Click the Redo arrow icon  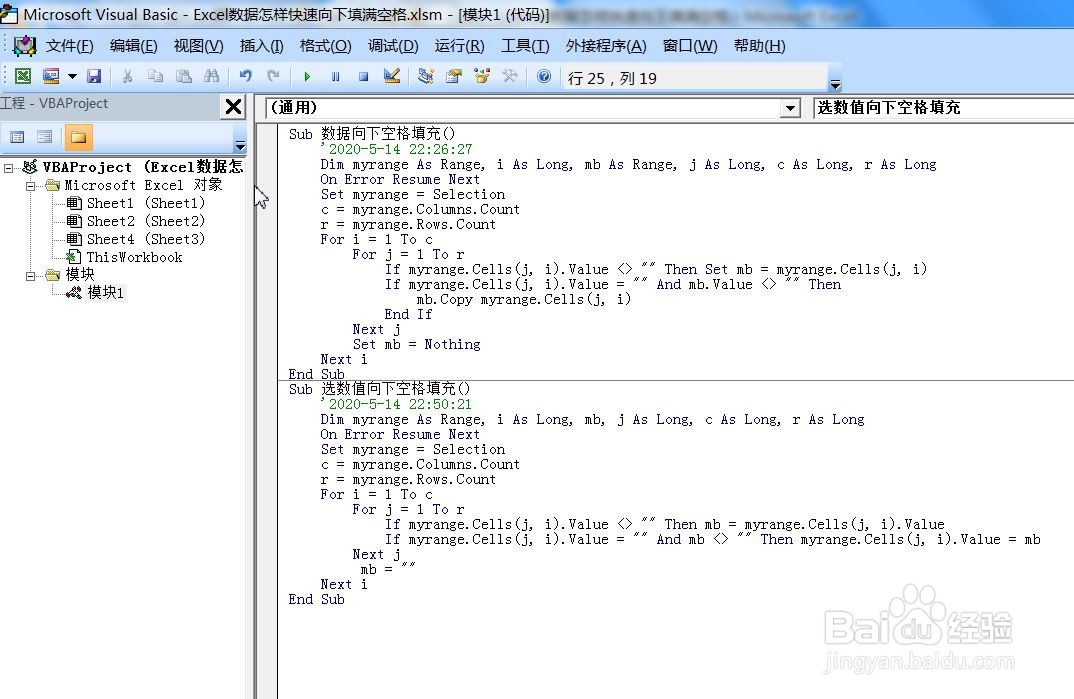pyautogui.click(x=273, y=76)
